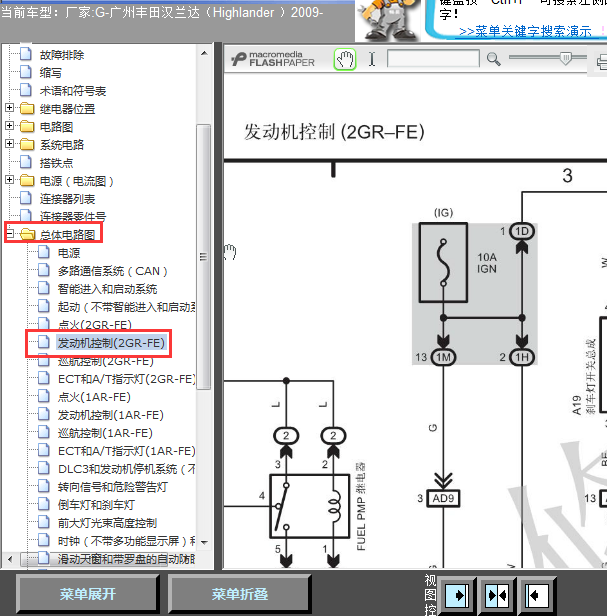The height and width of the screenshot is (616, 607).
Task: Expand the 电源（电流图）folder
Action: (9, 180)
